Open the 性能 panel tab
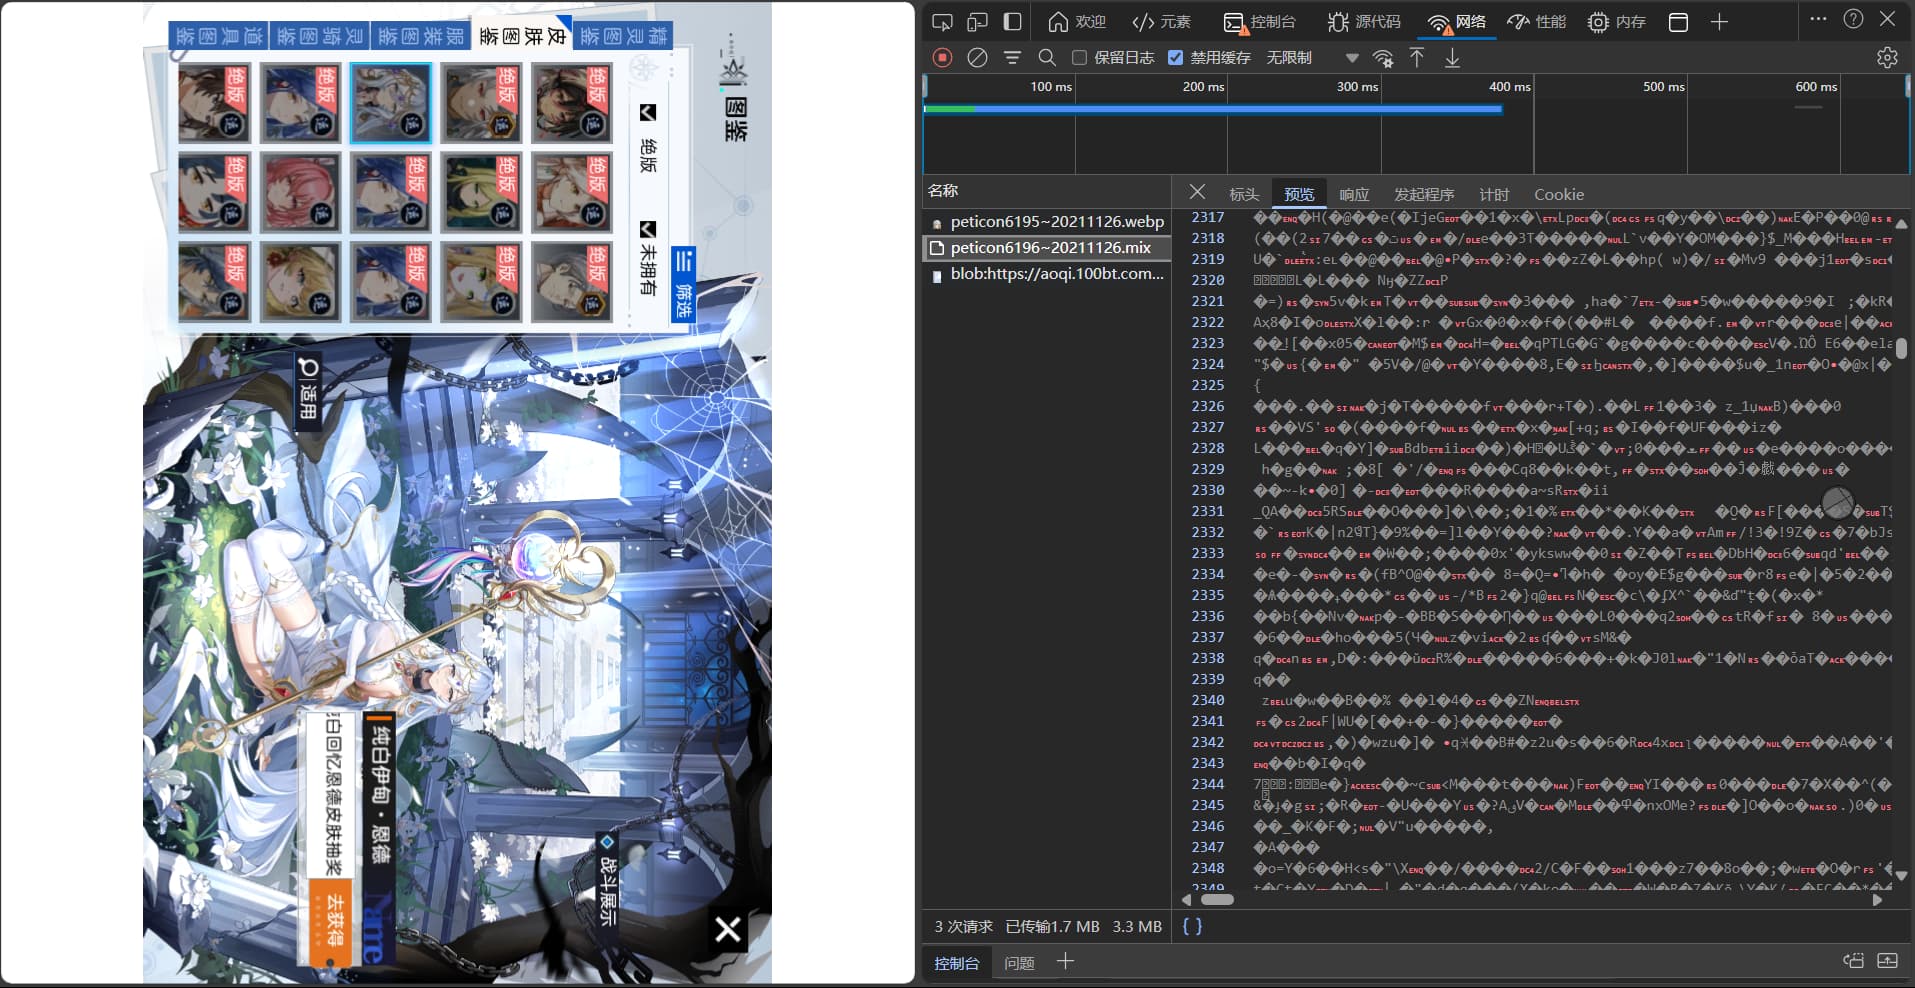 [1537, 22]
